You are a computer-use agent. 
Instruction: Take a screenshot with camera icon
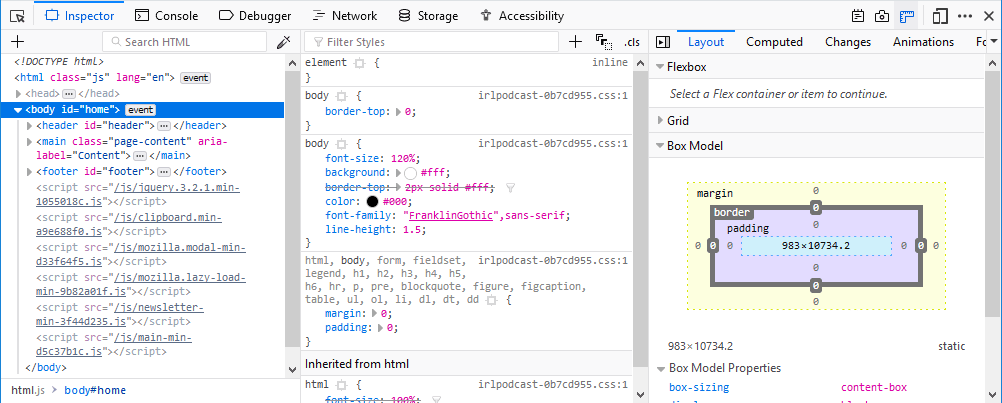tap(882, 16)
